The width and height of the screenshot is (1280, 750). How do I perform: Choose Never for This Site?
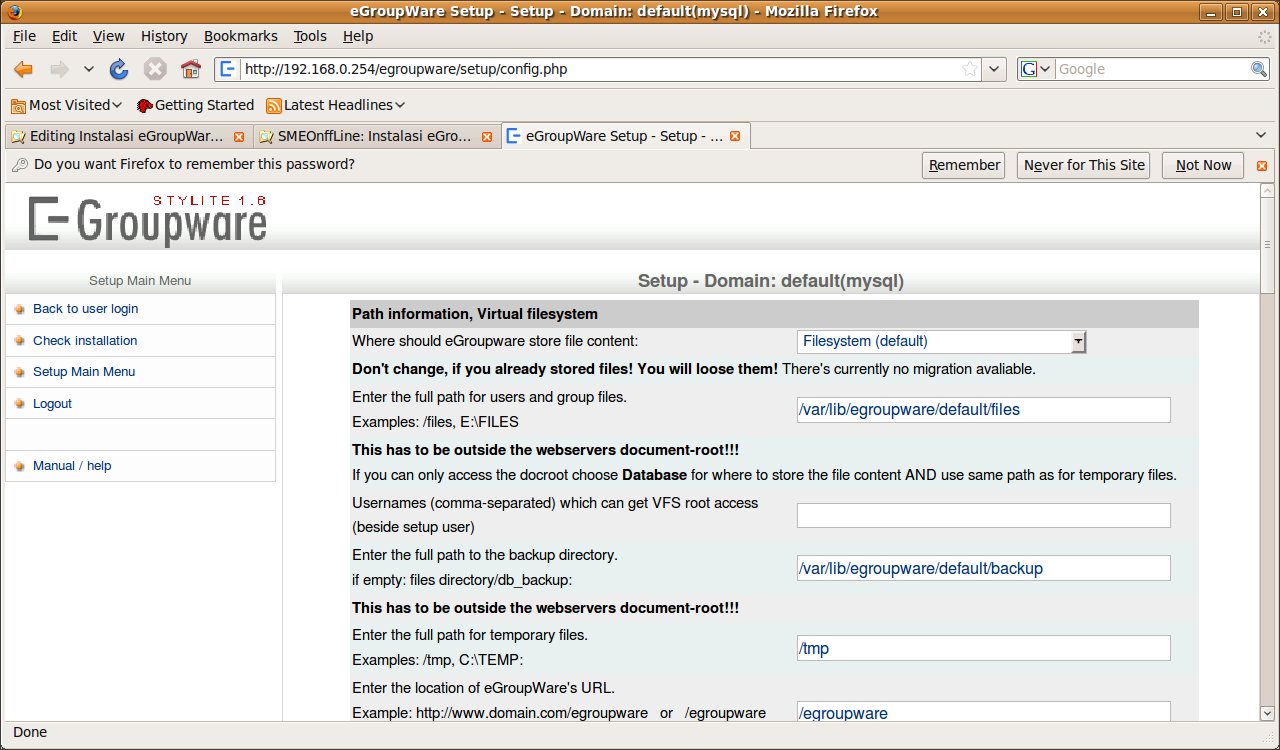[x=1084, y=165]
